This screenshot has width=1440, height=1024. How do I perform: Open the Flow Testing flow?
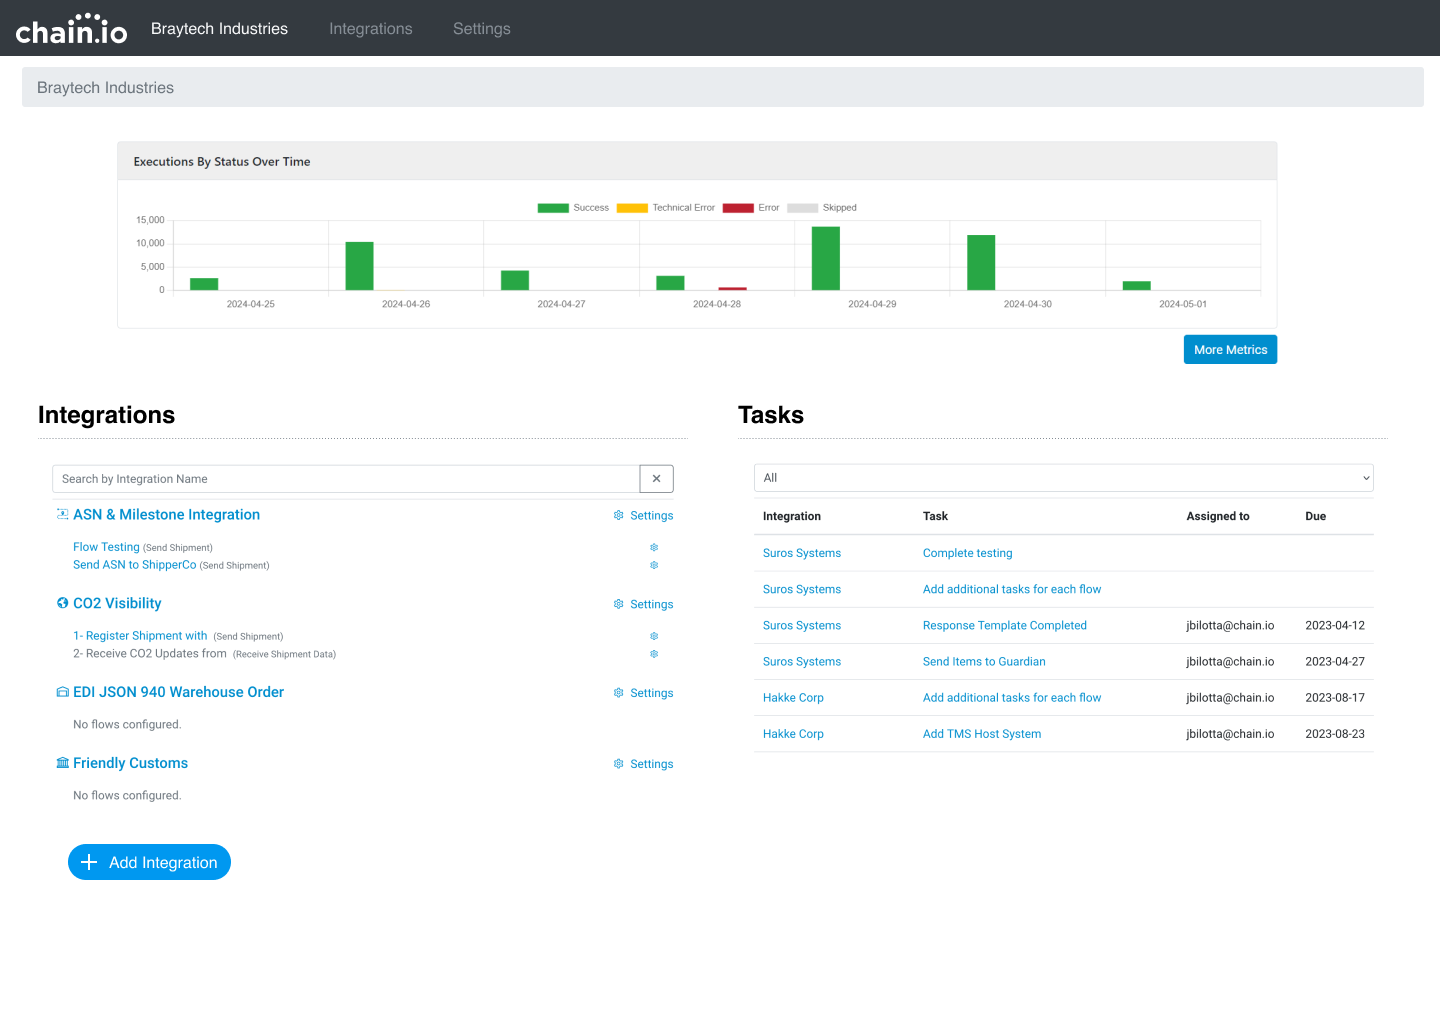[106, 547]
